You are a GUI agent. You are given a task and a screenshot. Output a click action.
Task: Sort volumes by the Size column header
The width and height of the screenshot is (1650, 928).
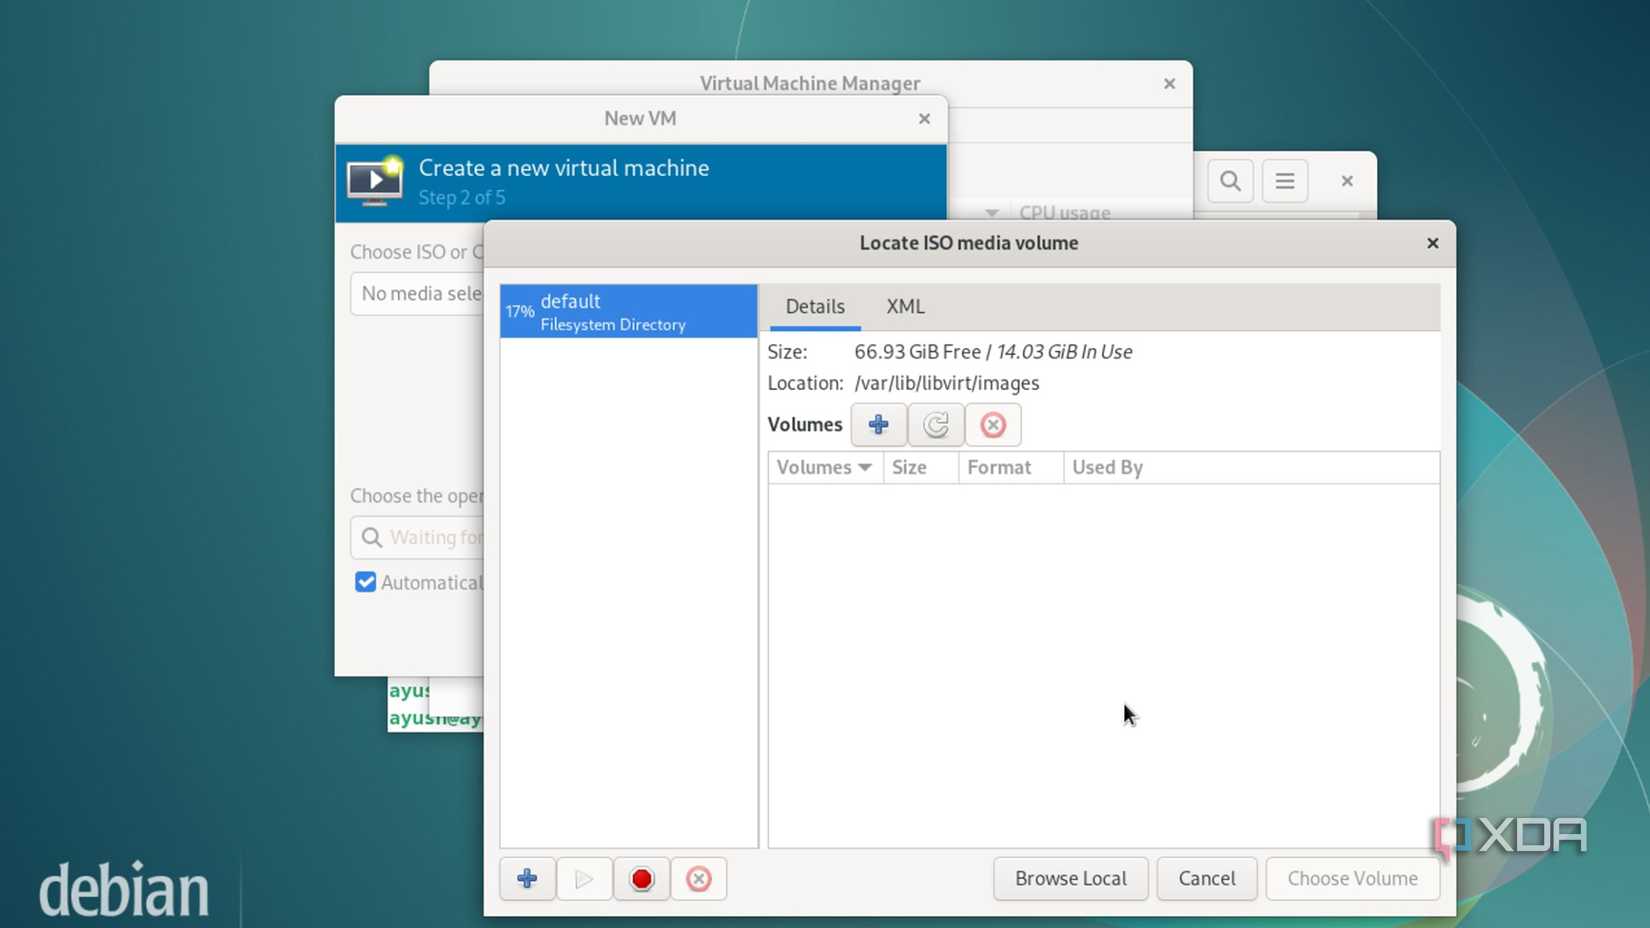click(908, 467)
